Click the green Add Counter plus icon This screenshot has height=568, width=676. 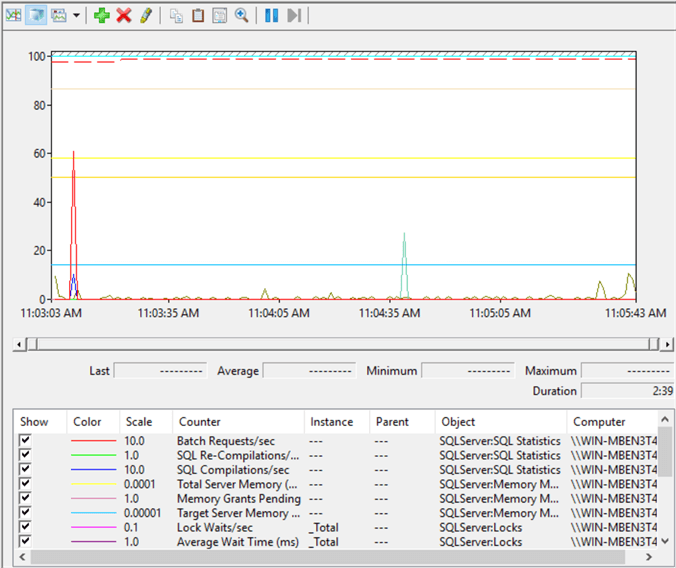102,16
